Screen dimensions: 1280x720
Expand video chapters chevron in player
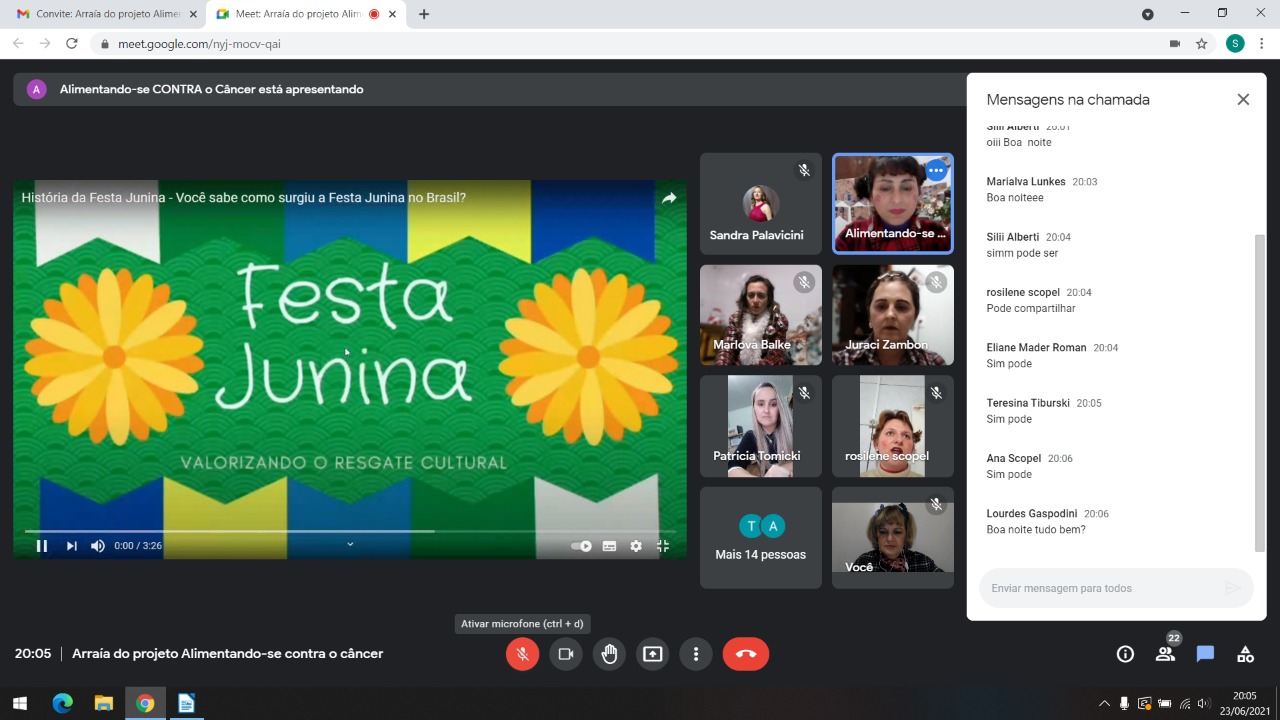coord(350,544)
